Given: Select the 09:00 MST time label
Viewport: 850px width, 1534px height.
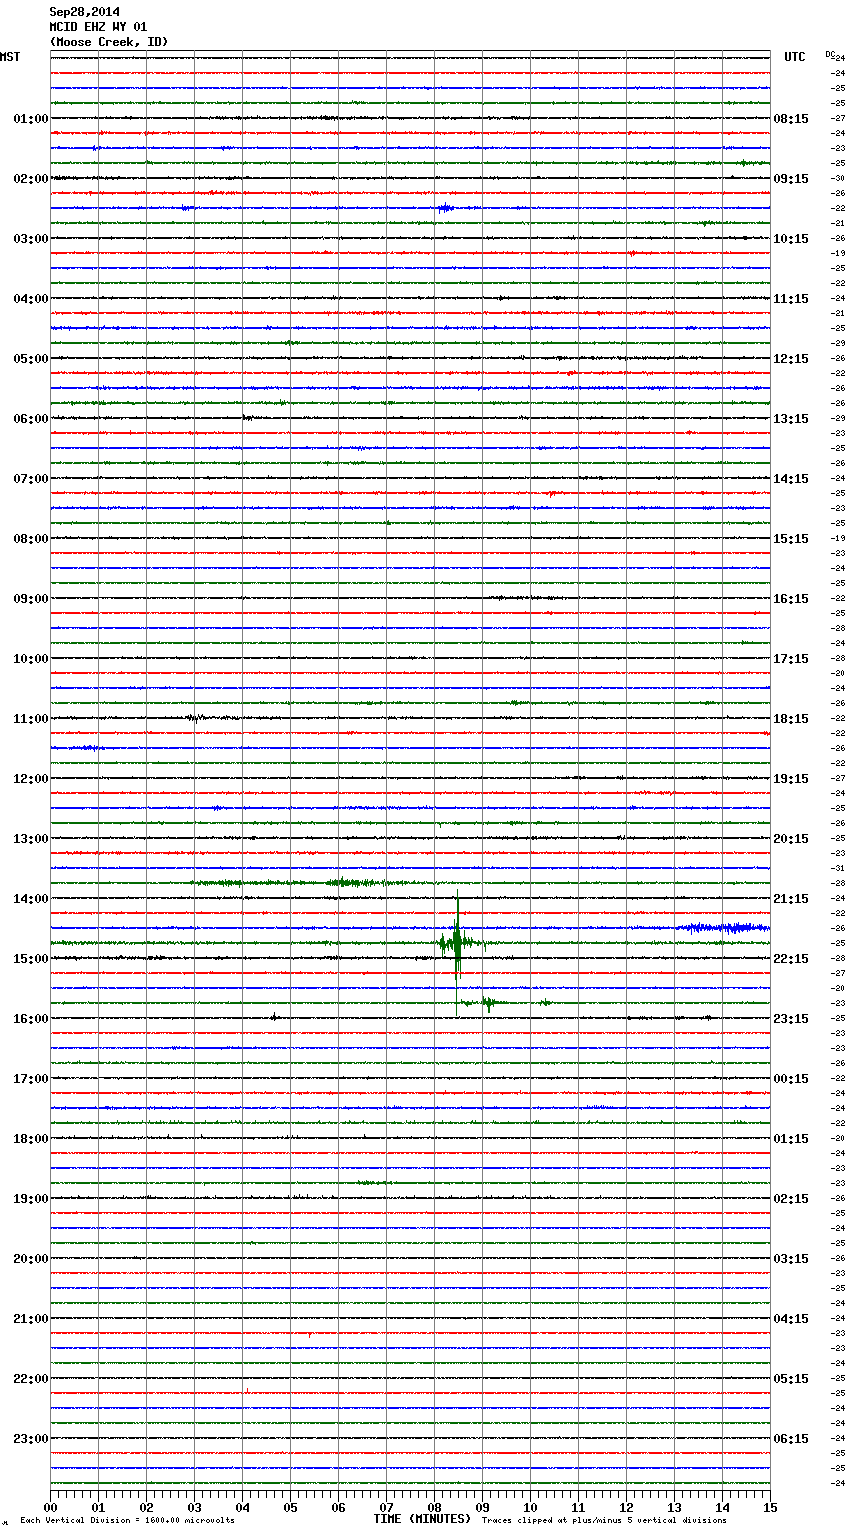Looking at the screenshot, I should [x=31, y=599].
